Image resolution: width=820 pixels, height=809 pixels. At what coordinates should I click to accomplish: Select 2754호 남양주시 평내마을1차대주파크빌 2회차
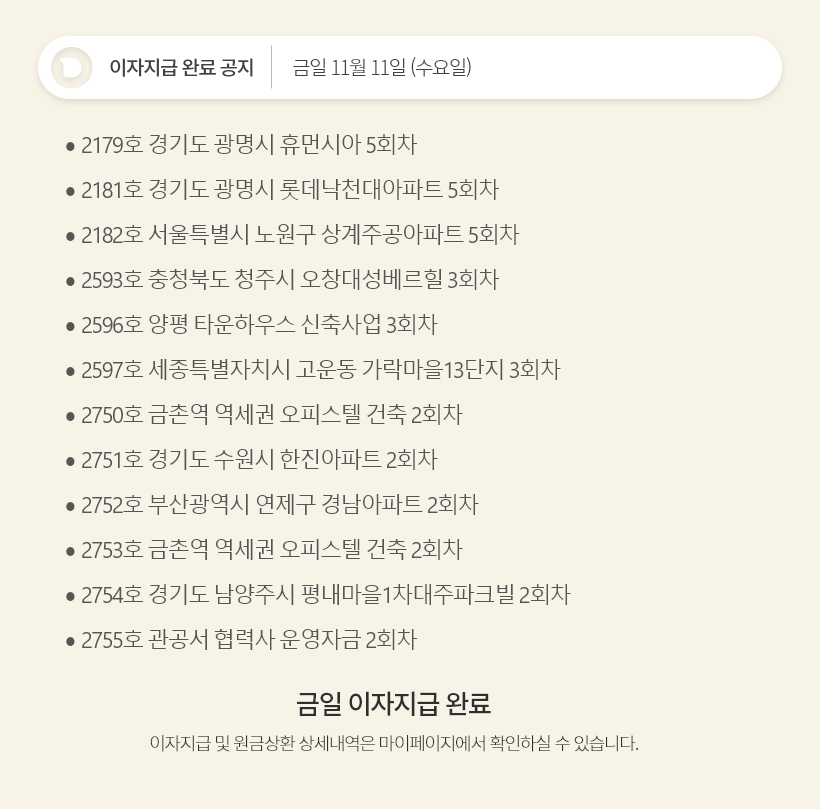pyautogui.click(x=325, y=595)
